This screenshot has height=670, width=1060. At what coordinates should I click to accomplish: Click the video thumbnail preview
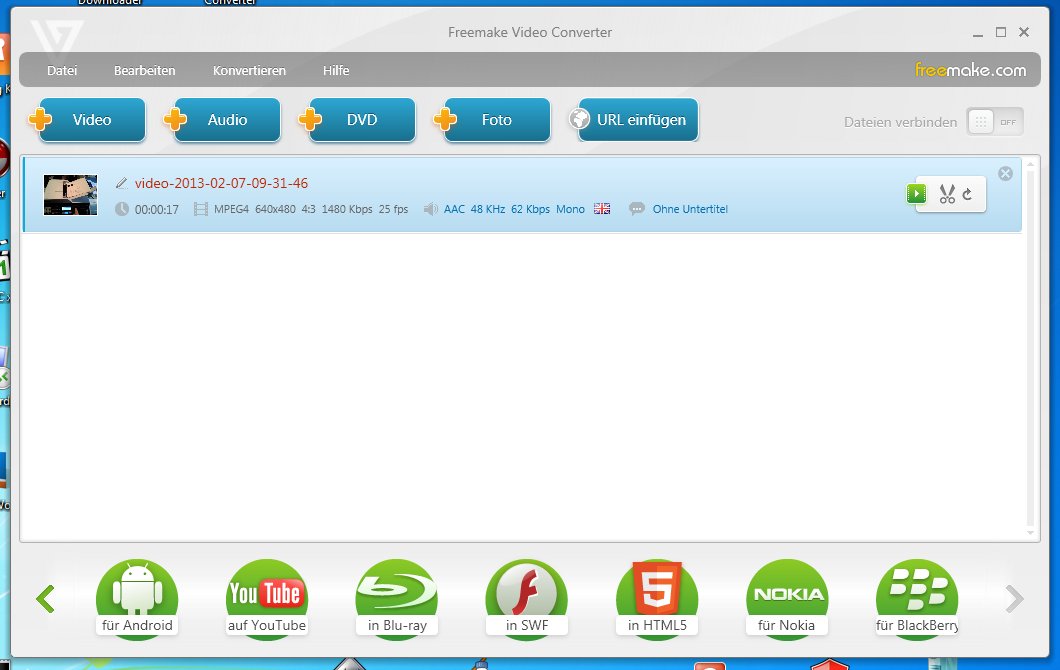(x=70, y=195)
